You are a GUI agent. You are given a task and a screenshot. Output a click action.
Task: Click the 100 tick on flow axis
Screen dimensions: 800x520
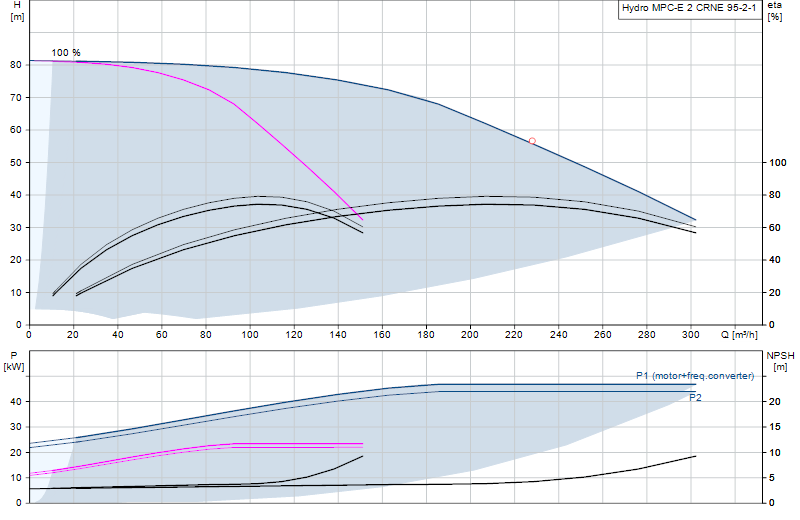pyautogui.click(x=249, y=335)
